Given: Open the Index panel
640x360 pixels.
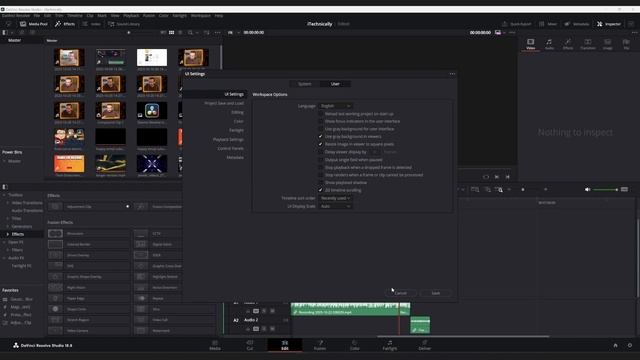Looking at the screenshot, I should point(91,24).
